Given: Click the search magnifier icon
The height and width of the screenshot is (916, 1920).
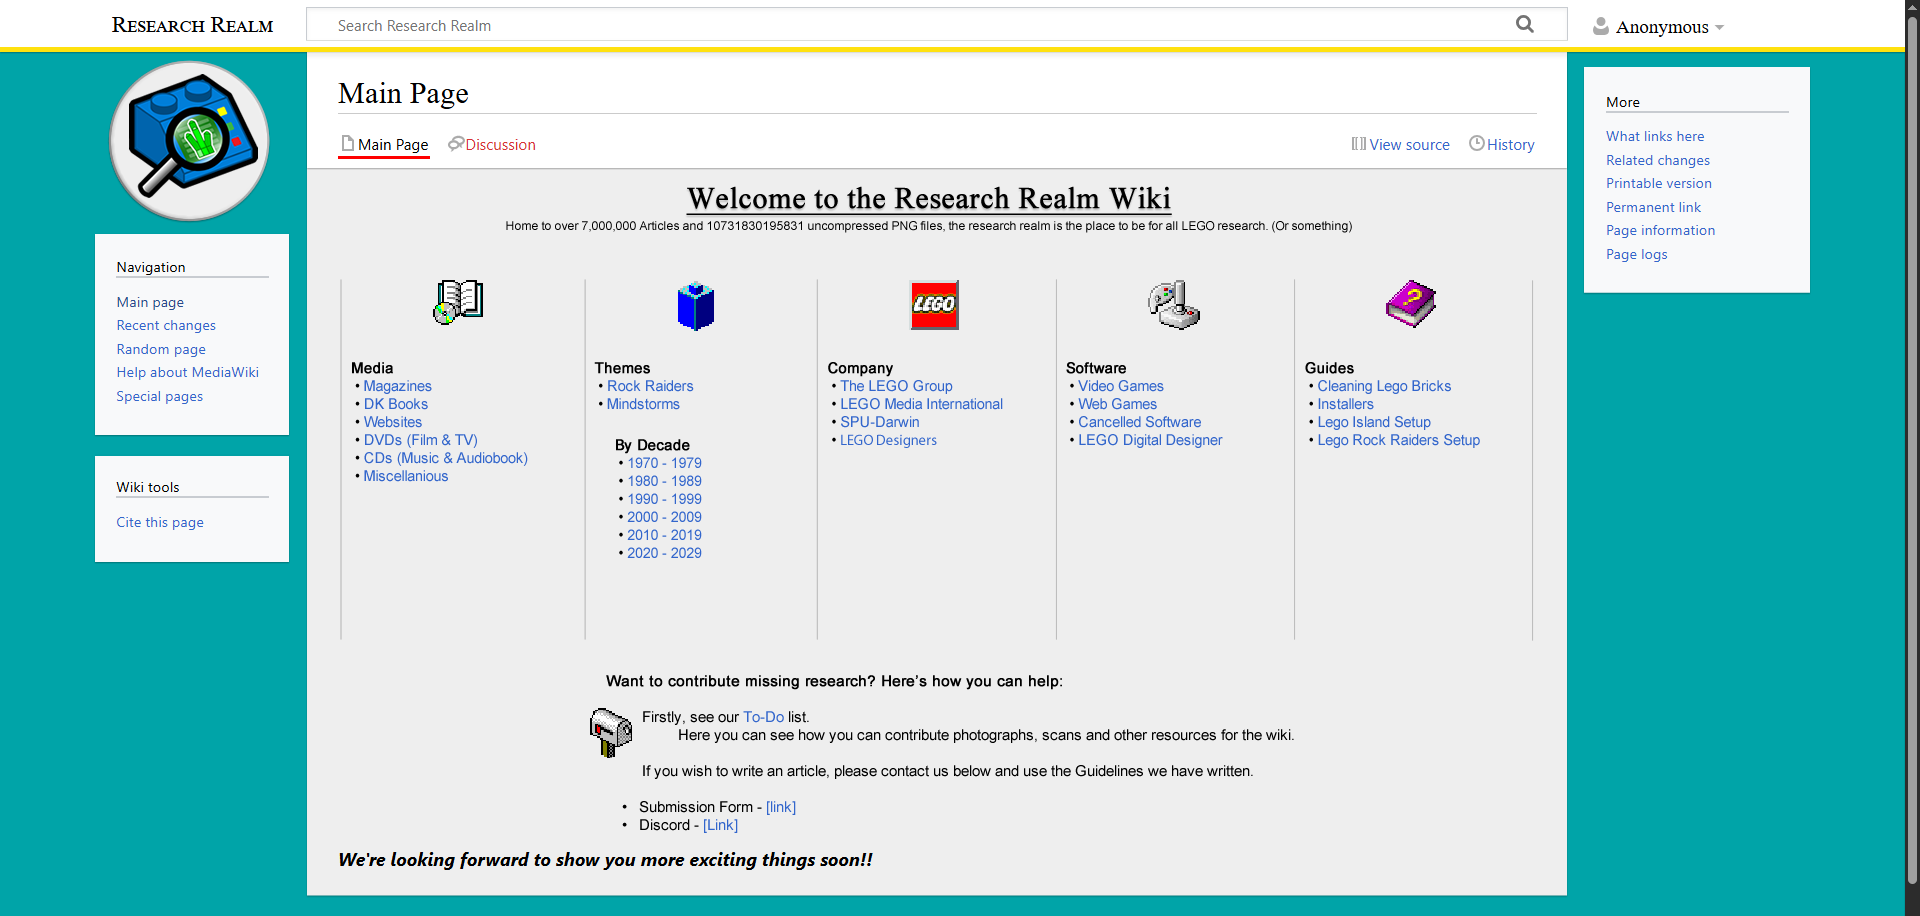Looking at the screenshot, I should (1524, 25).
